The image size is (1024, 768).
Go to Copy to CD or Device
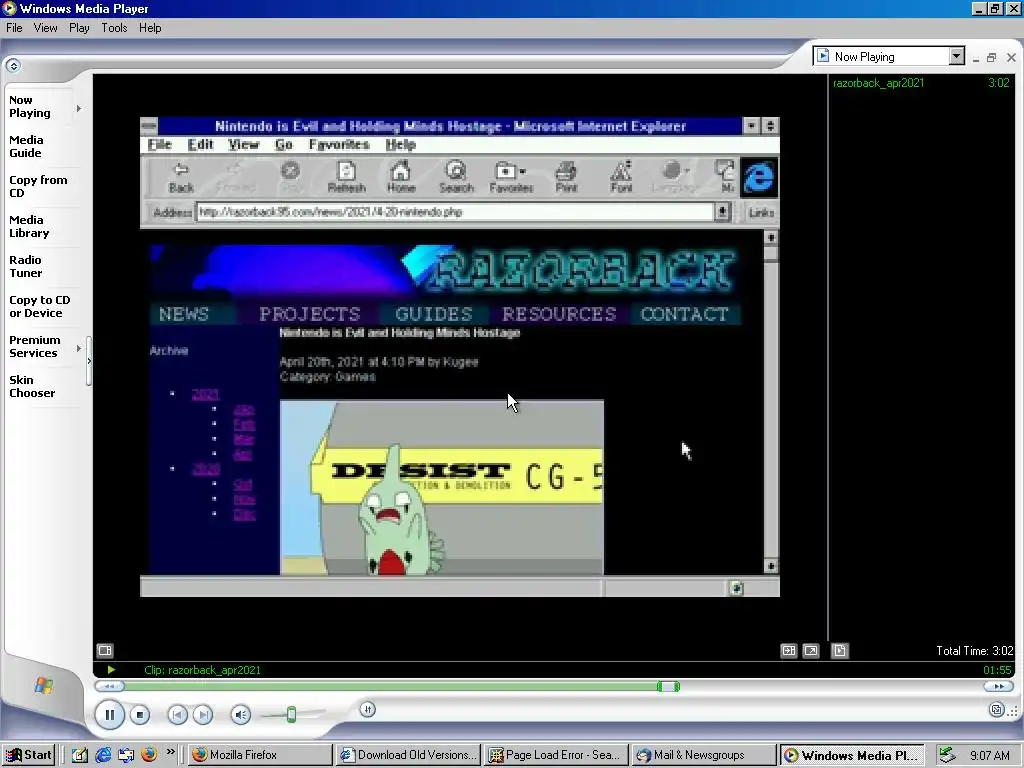coord(39,306)
